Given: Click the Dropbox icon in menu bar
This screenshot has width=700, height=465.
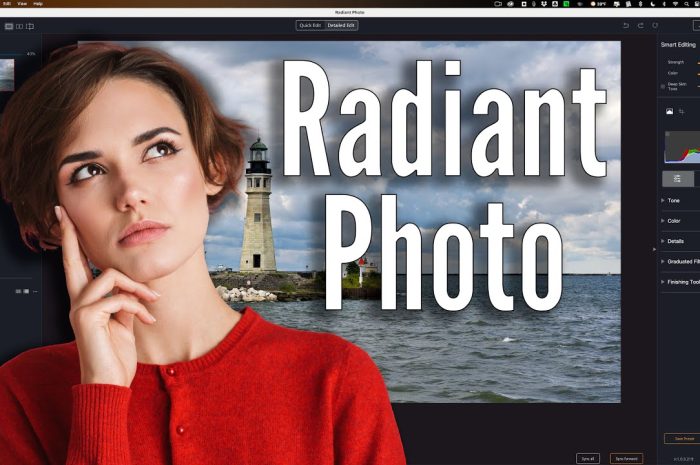Looking at the screenshot, I should [x=544, y=4].
